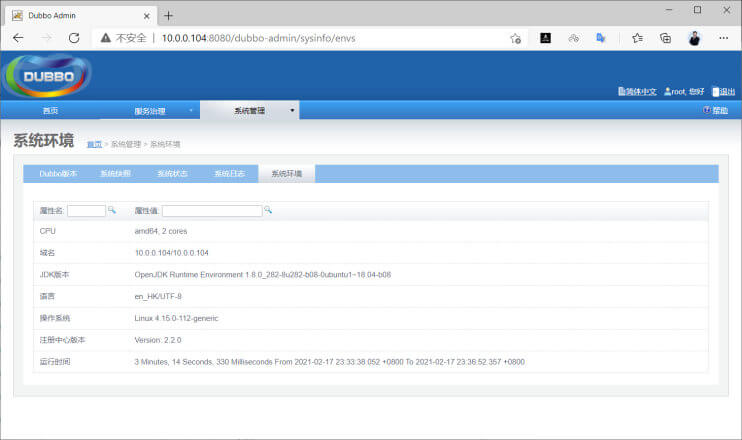The height and width of the screenshot is (440, 742).
Task: Open 服务治理 navigation menu
Action: [150, 111]
